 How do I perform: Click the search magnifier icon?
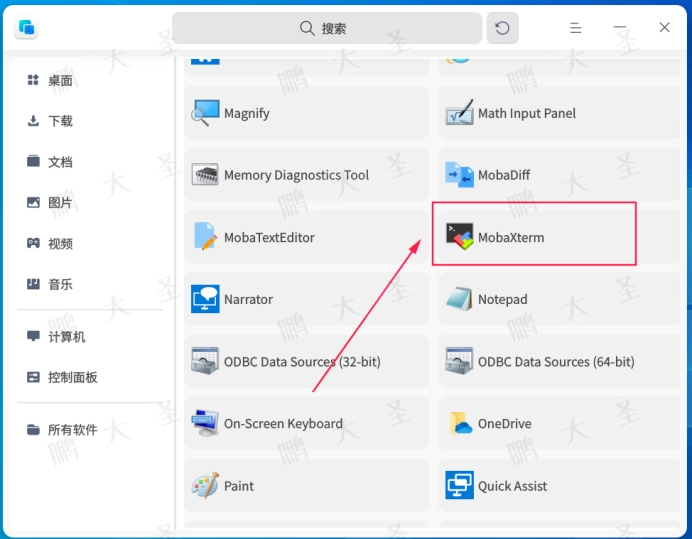pyautogui.click(x=307, y=29)
